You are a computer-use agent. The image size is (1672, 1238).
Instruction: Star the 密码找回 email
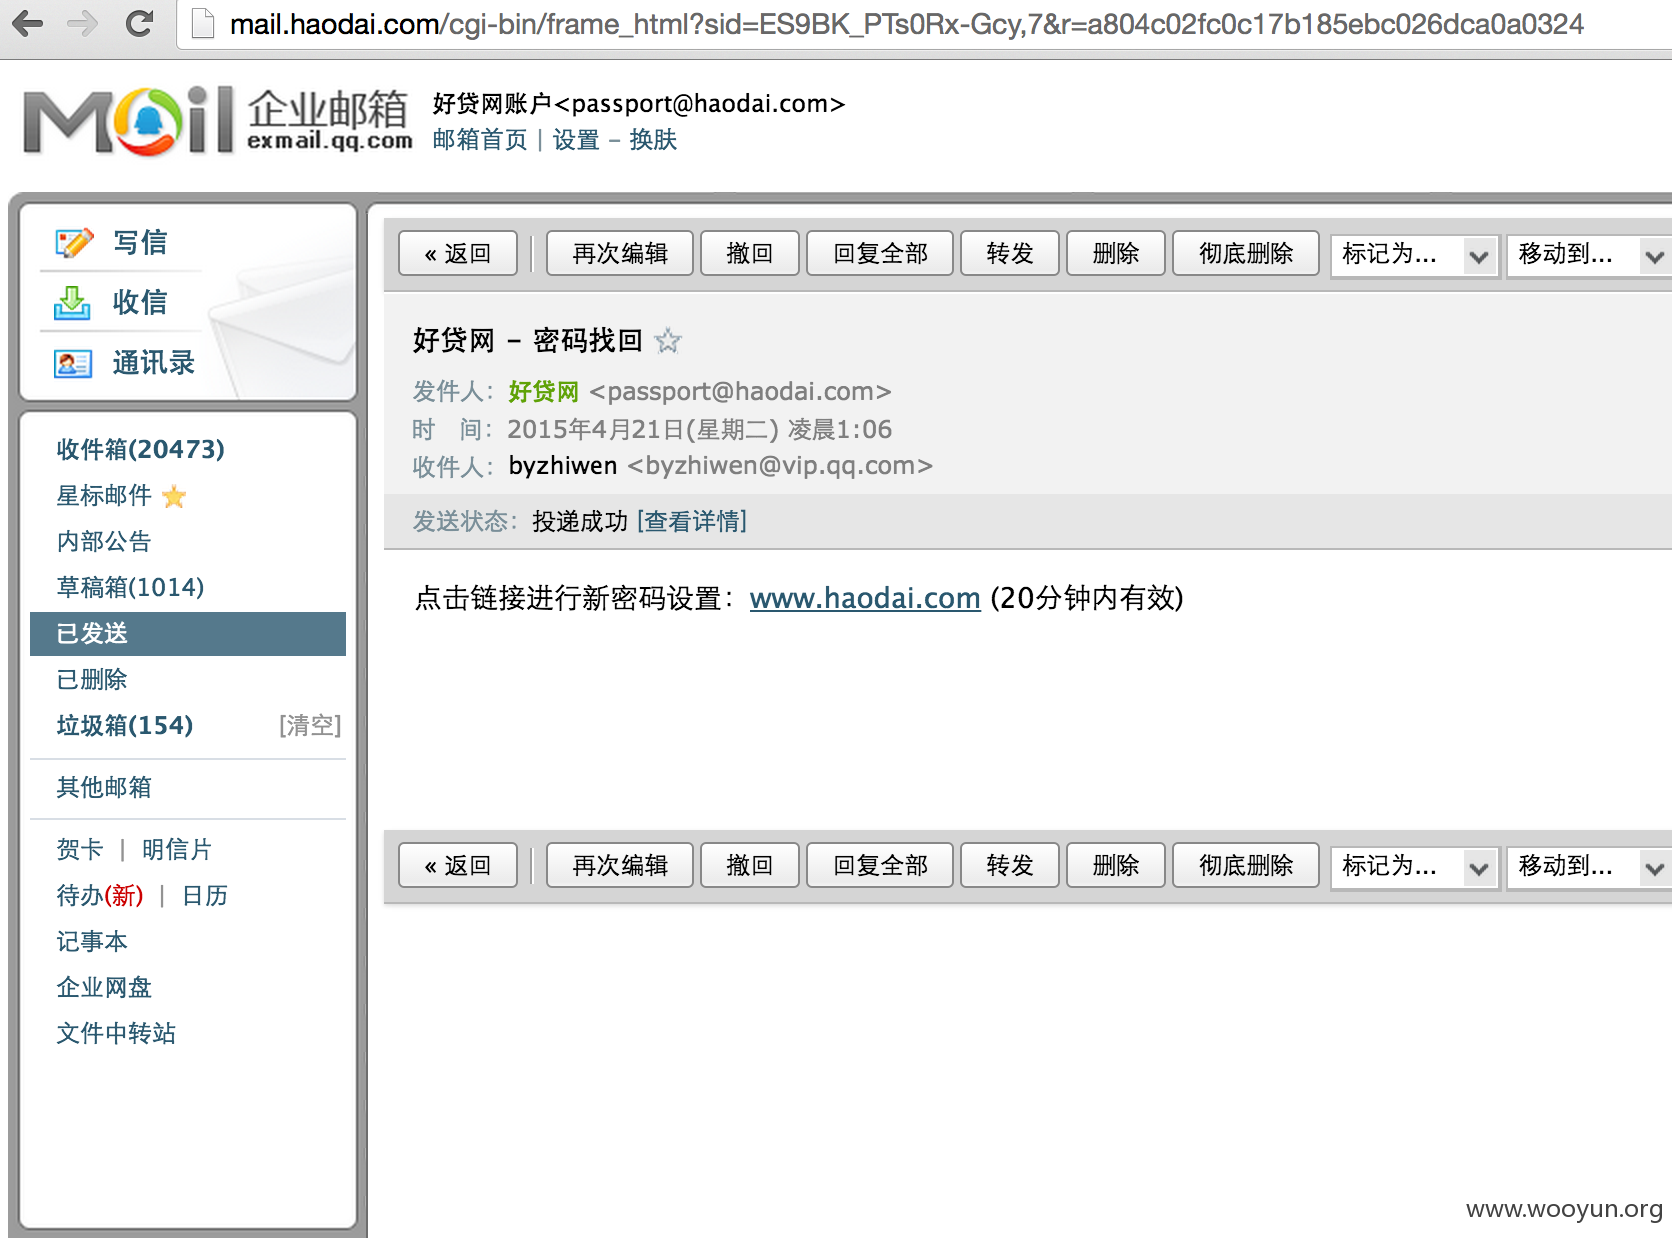coord(668,341)
